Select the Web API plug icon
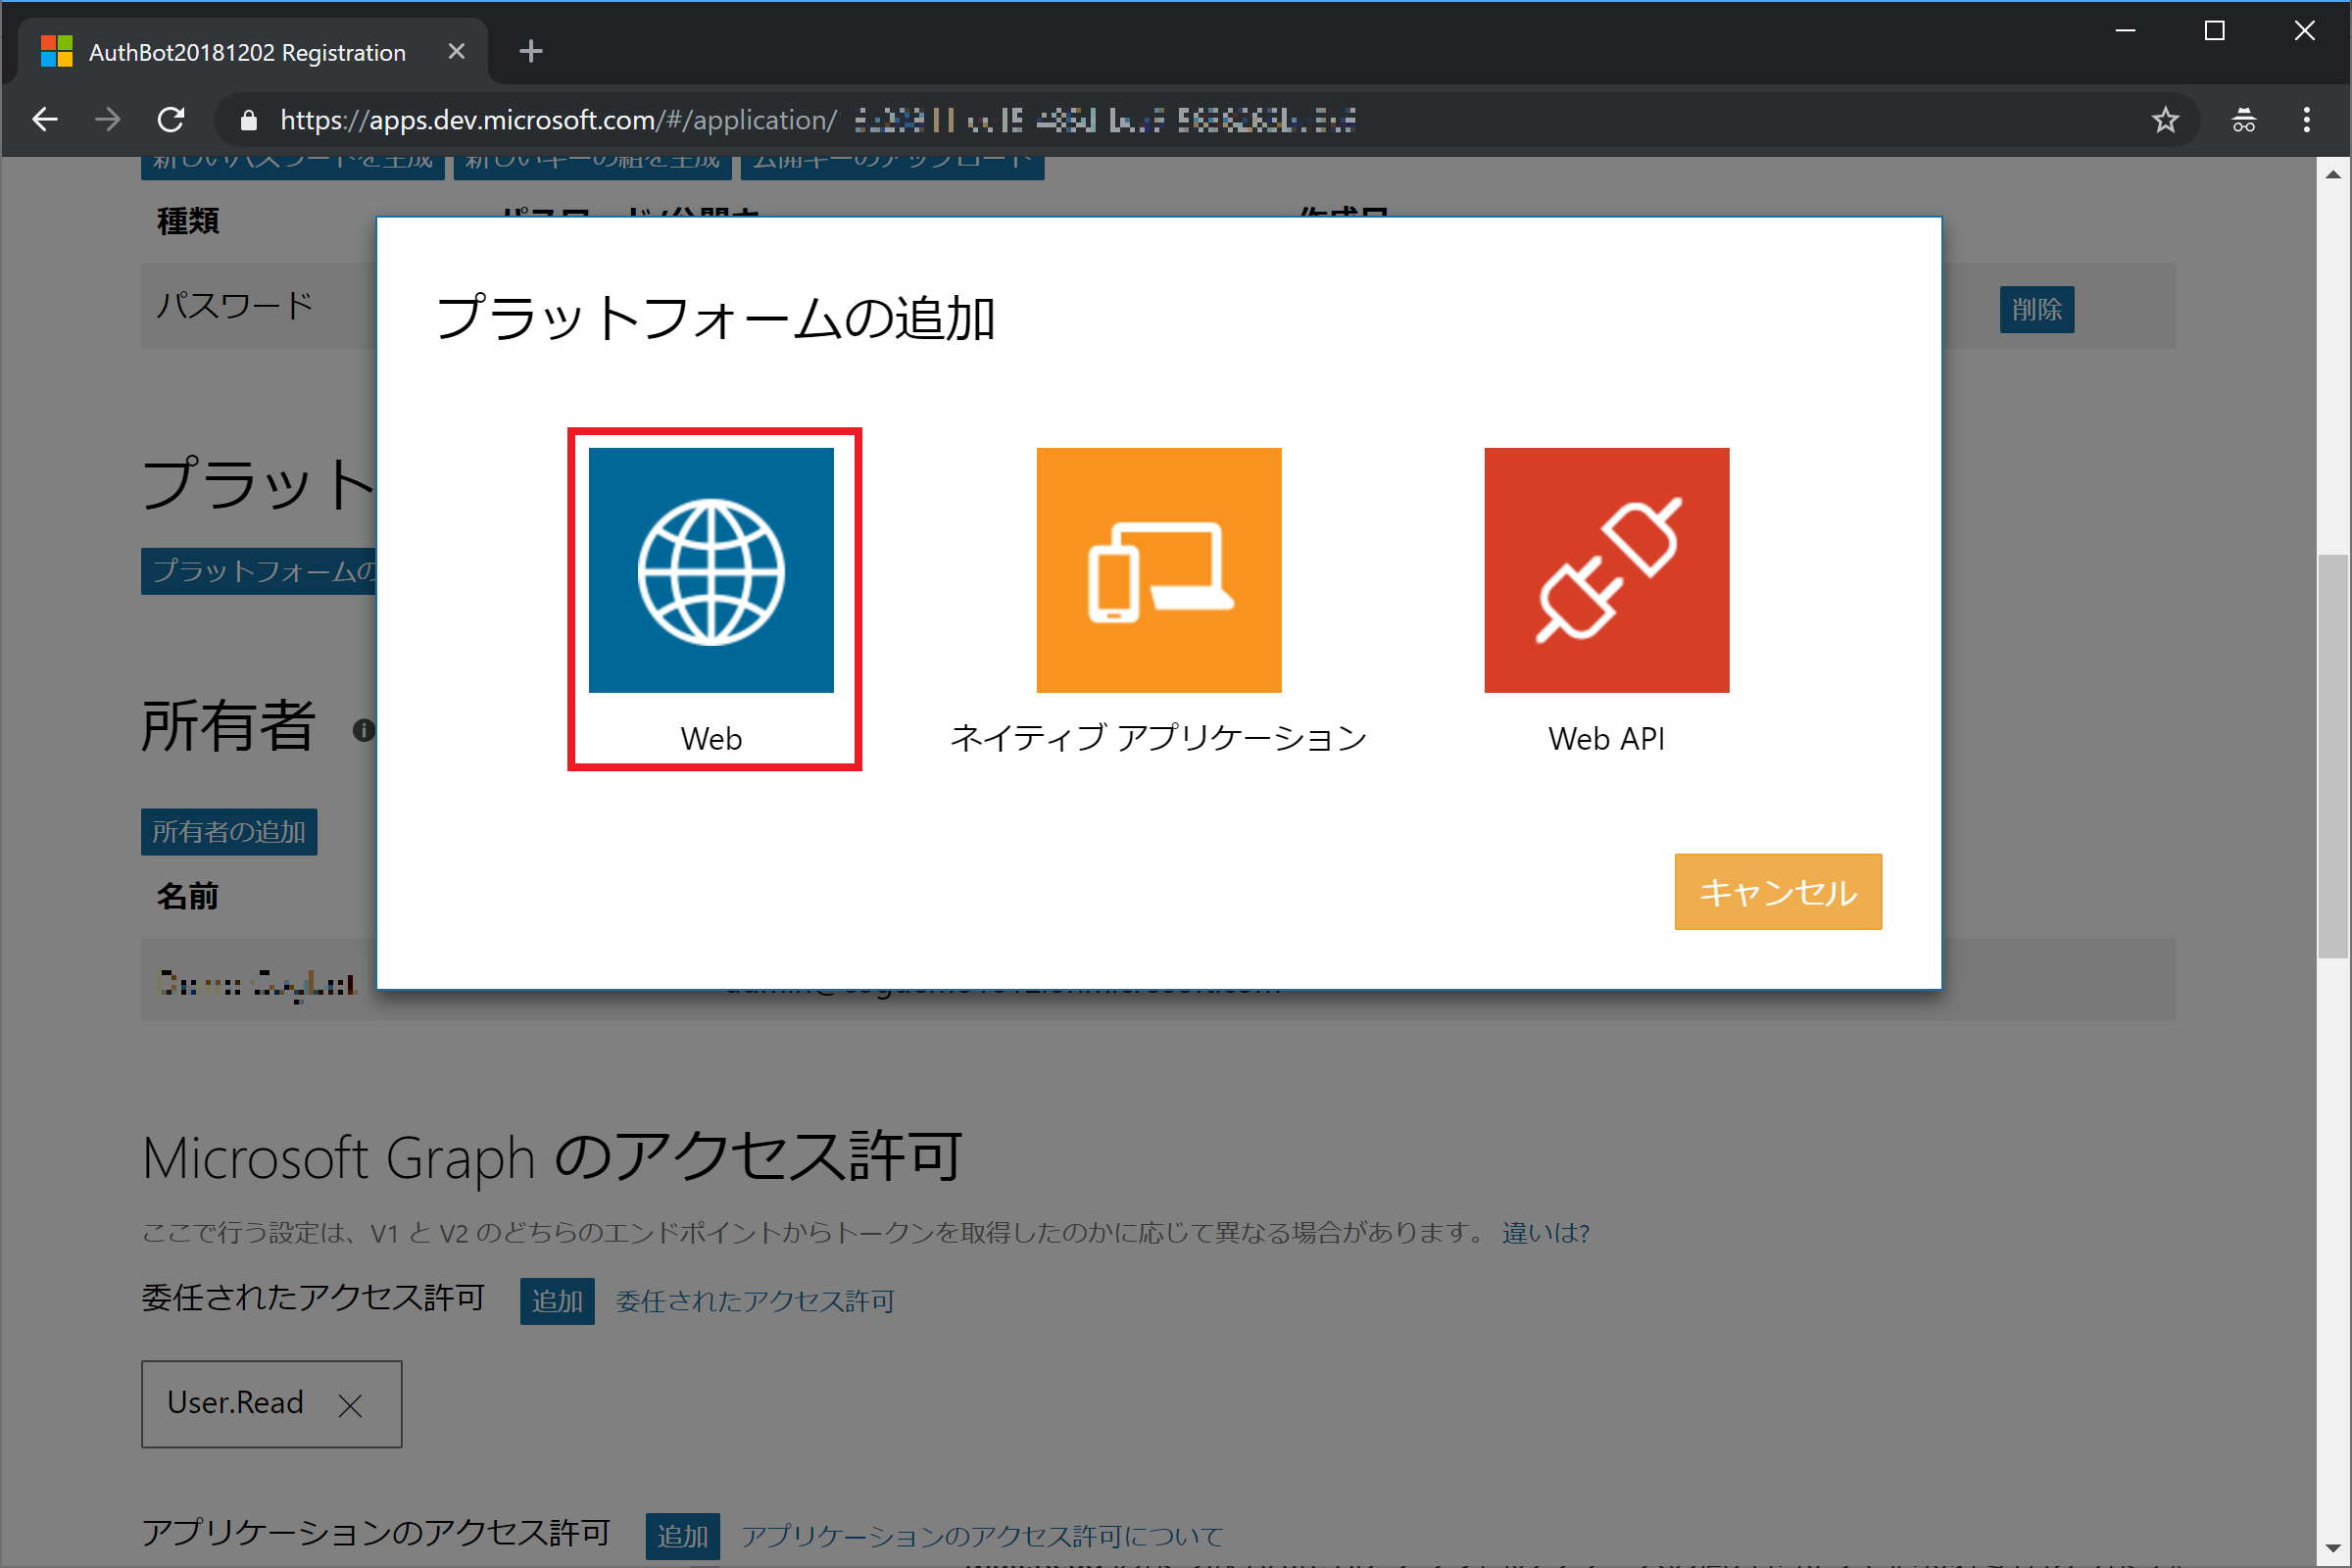This screenshot has height=1568, width=2352. point(1606,570)
